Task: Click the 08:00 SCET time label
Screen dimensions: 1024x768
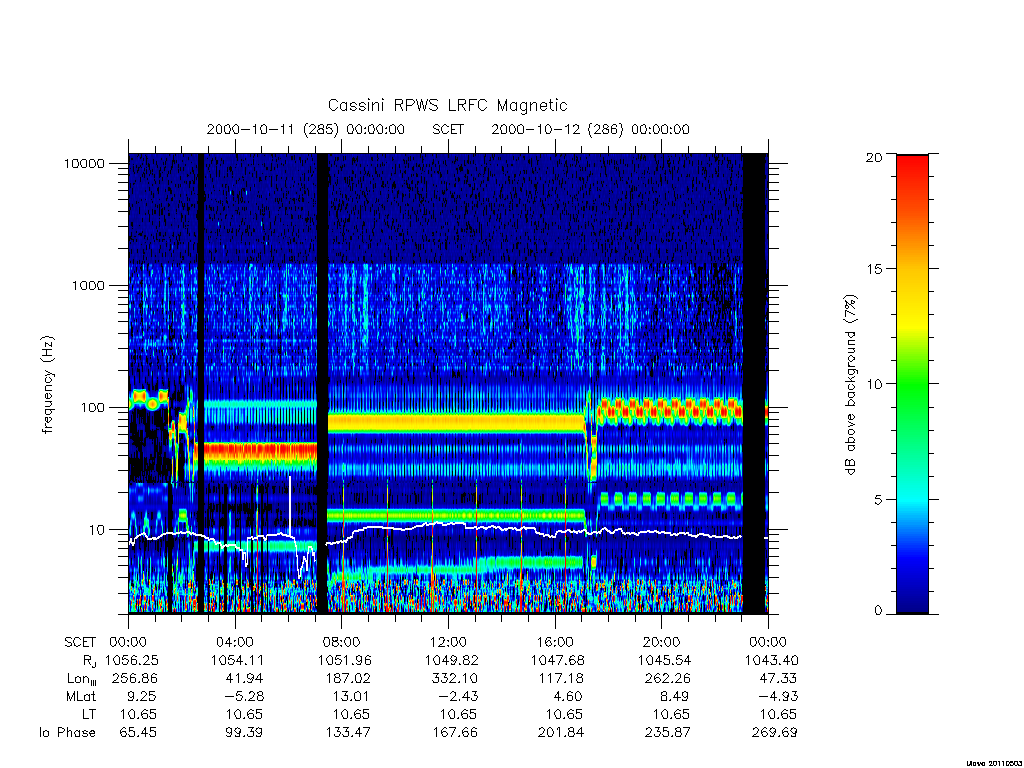Action: 342,642
